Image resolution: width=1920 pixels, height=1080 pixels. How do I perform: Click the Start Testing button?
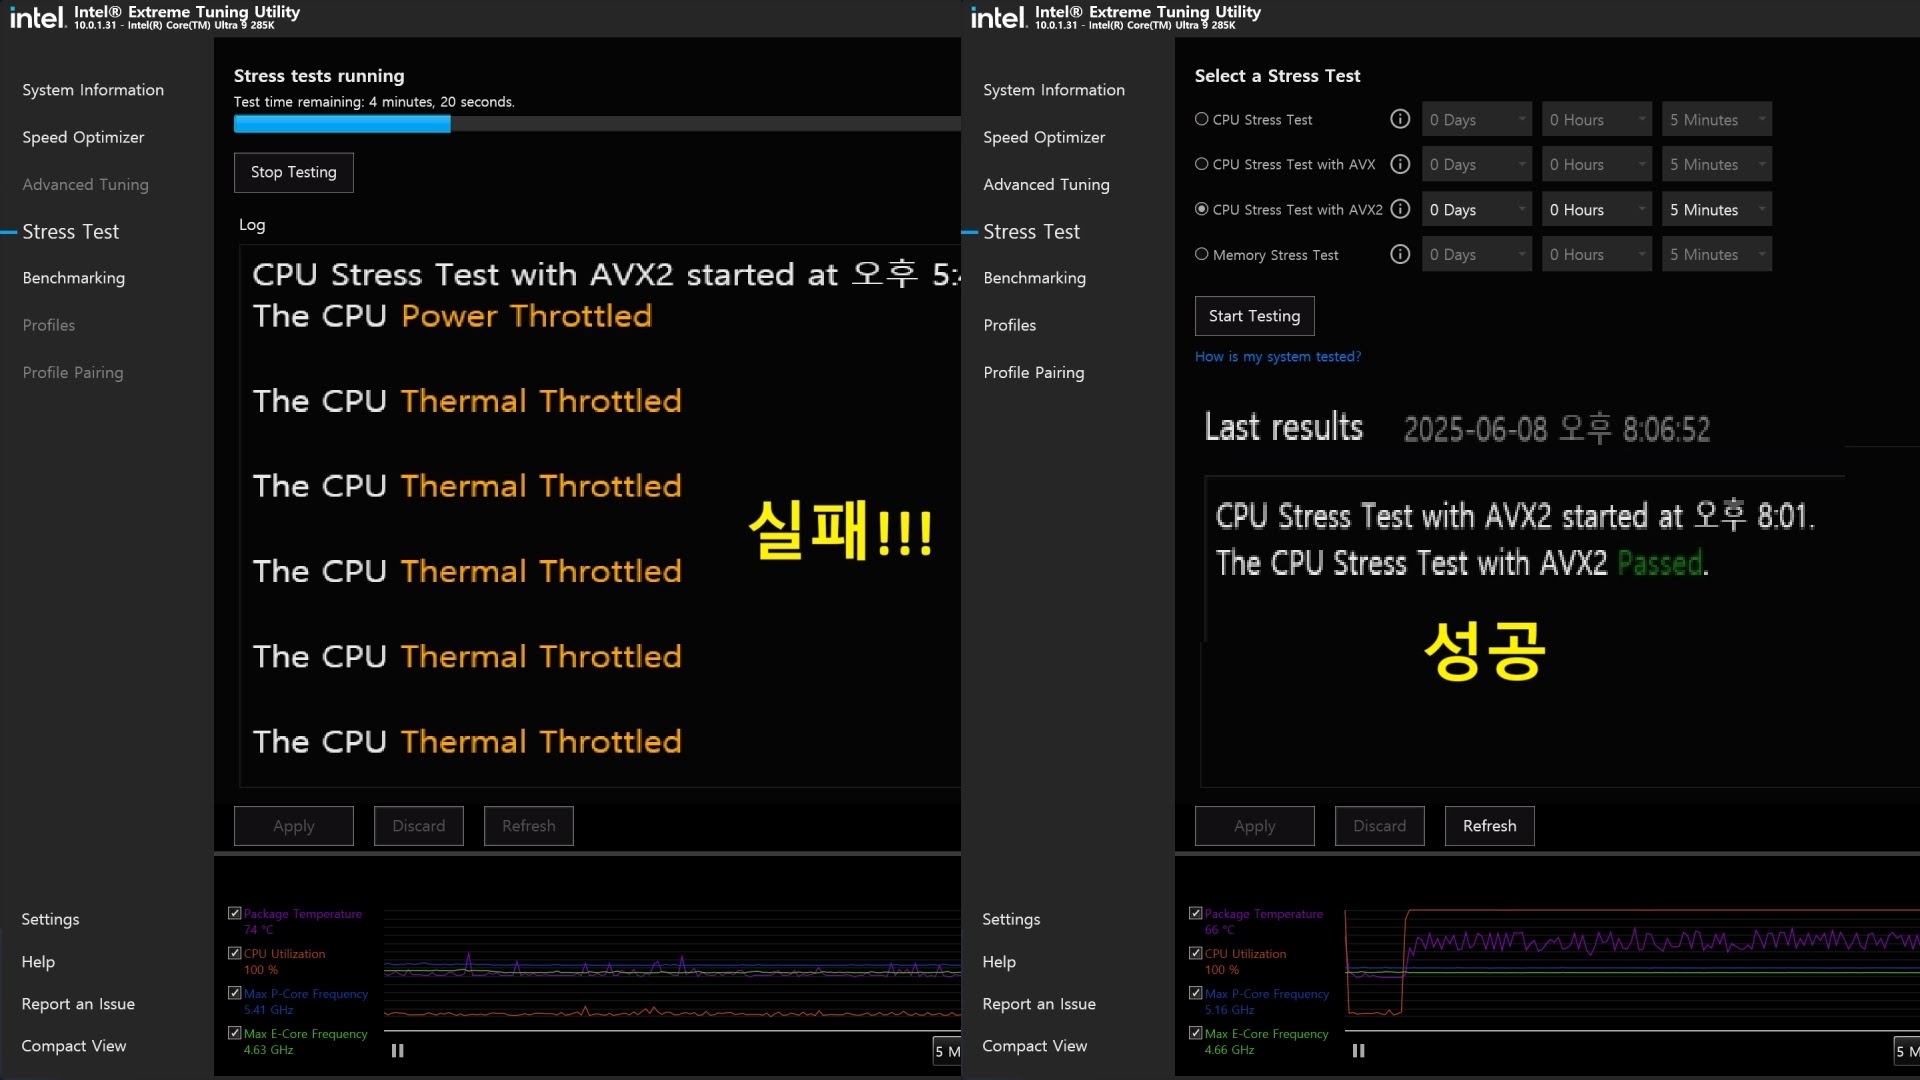point(1254,316)
